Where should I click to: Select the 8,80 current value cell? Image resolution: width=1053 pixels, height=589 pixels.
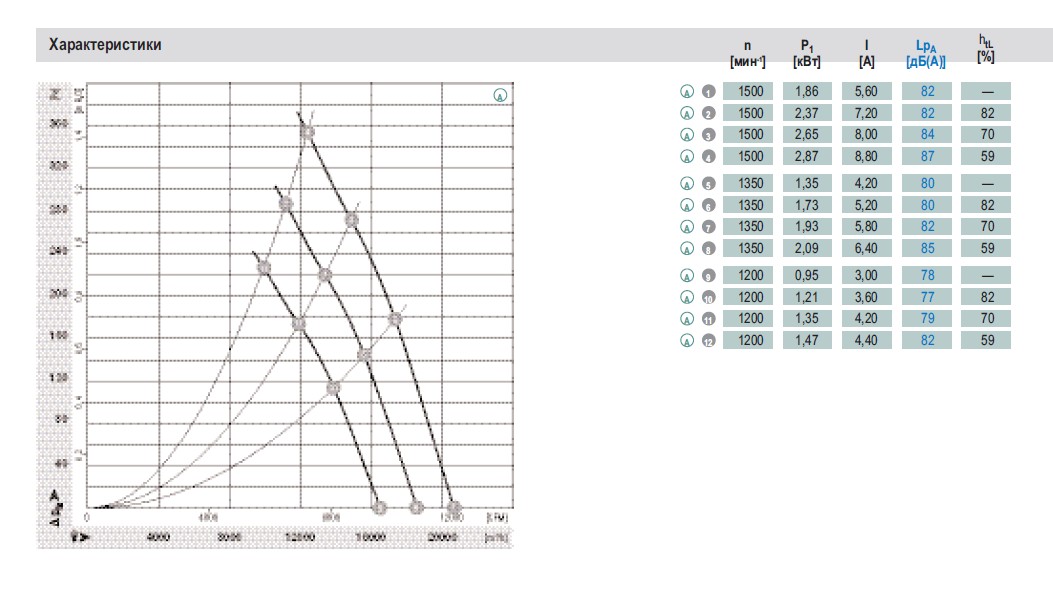[x=866, y=156]
